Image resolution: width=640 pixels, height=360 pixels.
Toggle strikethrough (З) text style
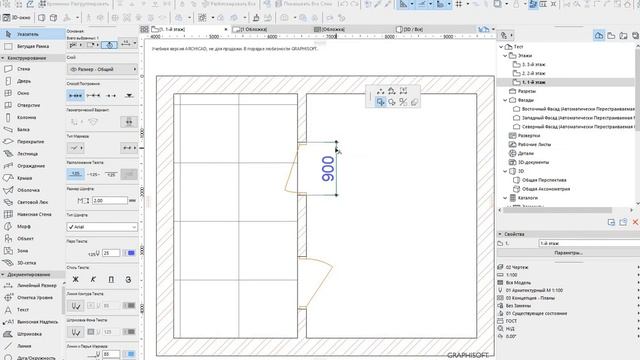(128, 280)
